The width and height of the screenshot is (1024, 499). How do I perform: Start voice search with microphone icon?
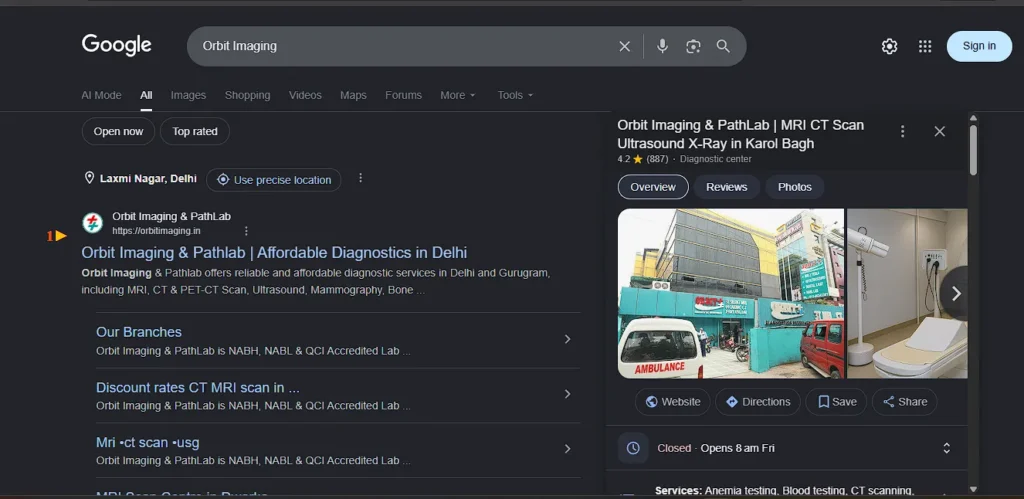[662, 46]
